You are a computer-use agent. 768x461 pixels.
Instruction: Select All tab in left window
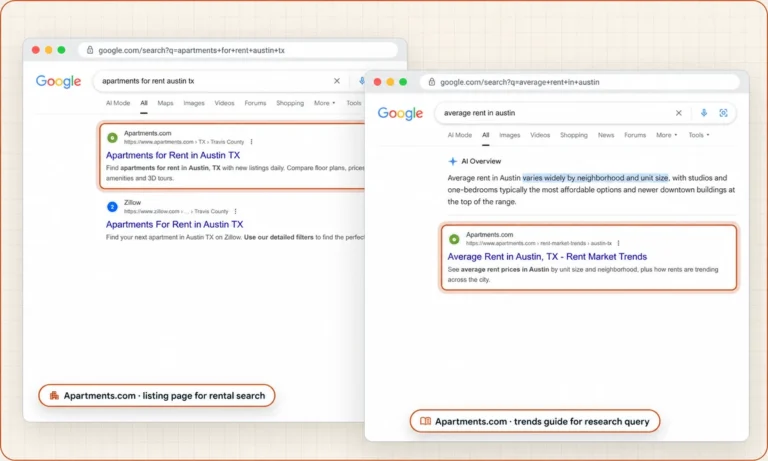pos(144,103)
